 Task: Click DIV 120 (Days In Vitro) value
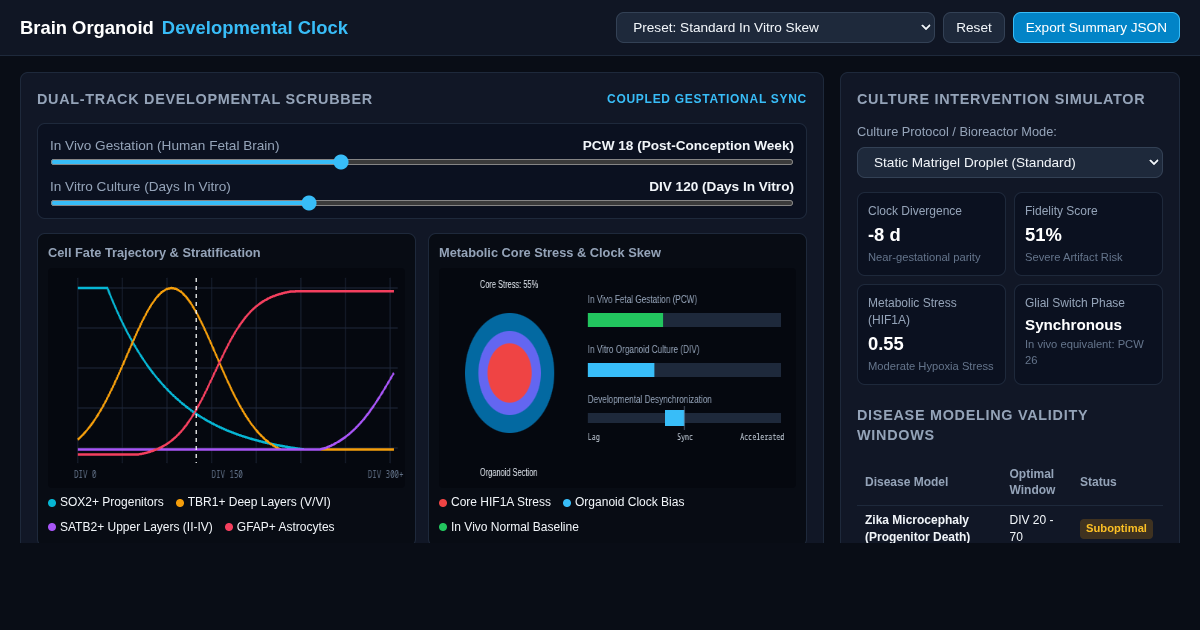click(x=721, y=187)
